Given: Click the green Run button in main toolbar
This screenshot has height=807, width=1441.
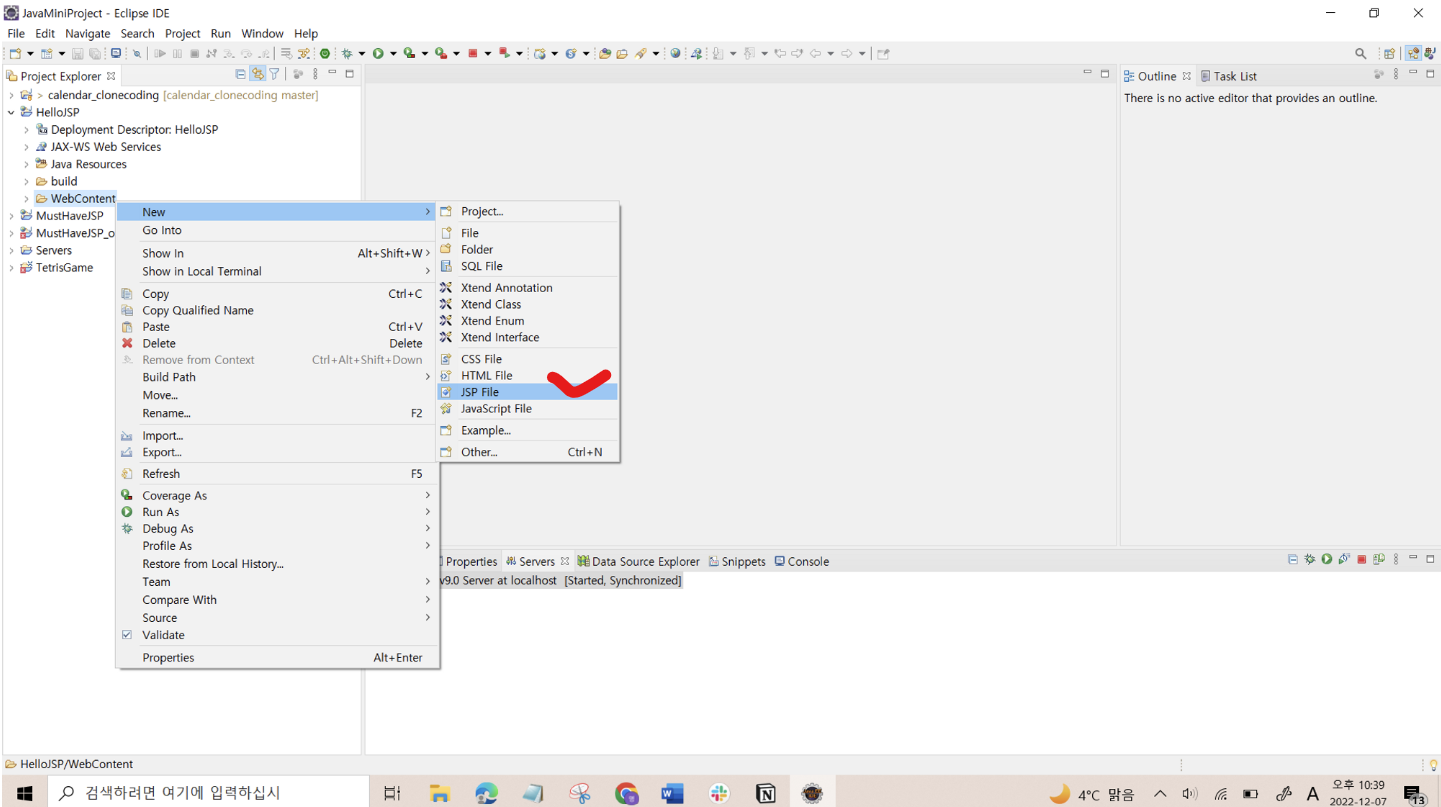Looking at the screenshot, I should click(378, 53).
